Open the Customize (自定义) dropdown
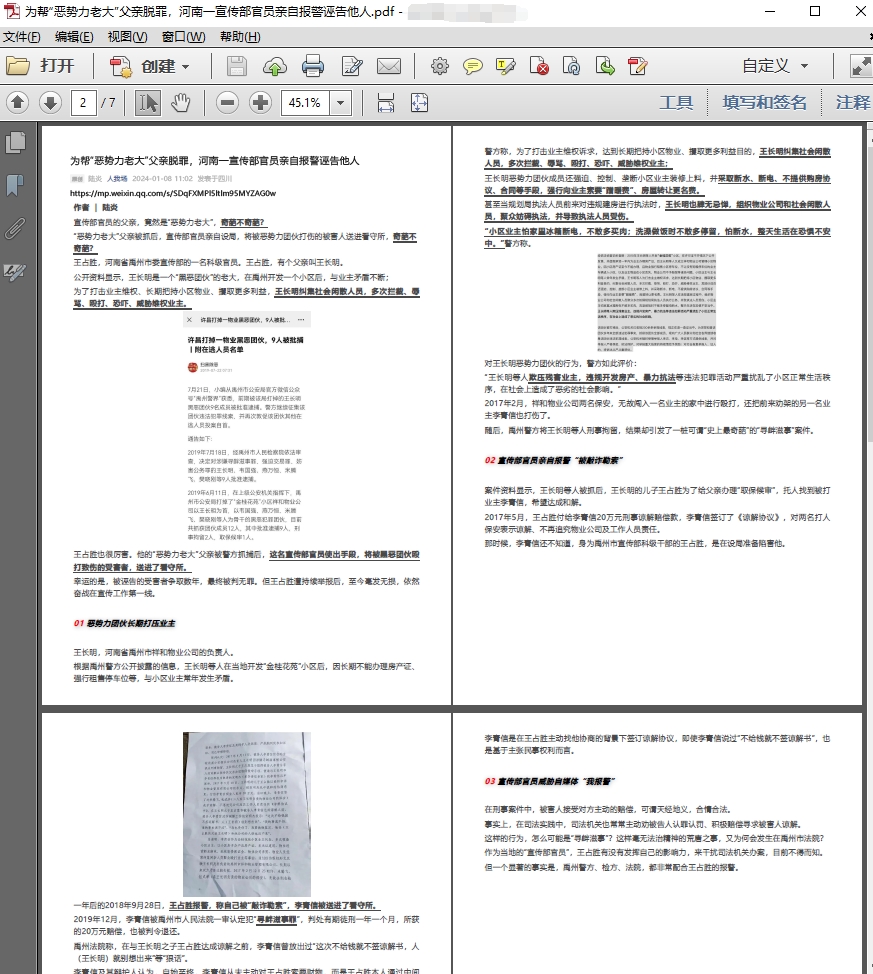Viewport: 873px width, 974px height. (775, 66)
